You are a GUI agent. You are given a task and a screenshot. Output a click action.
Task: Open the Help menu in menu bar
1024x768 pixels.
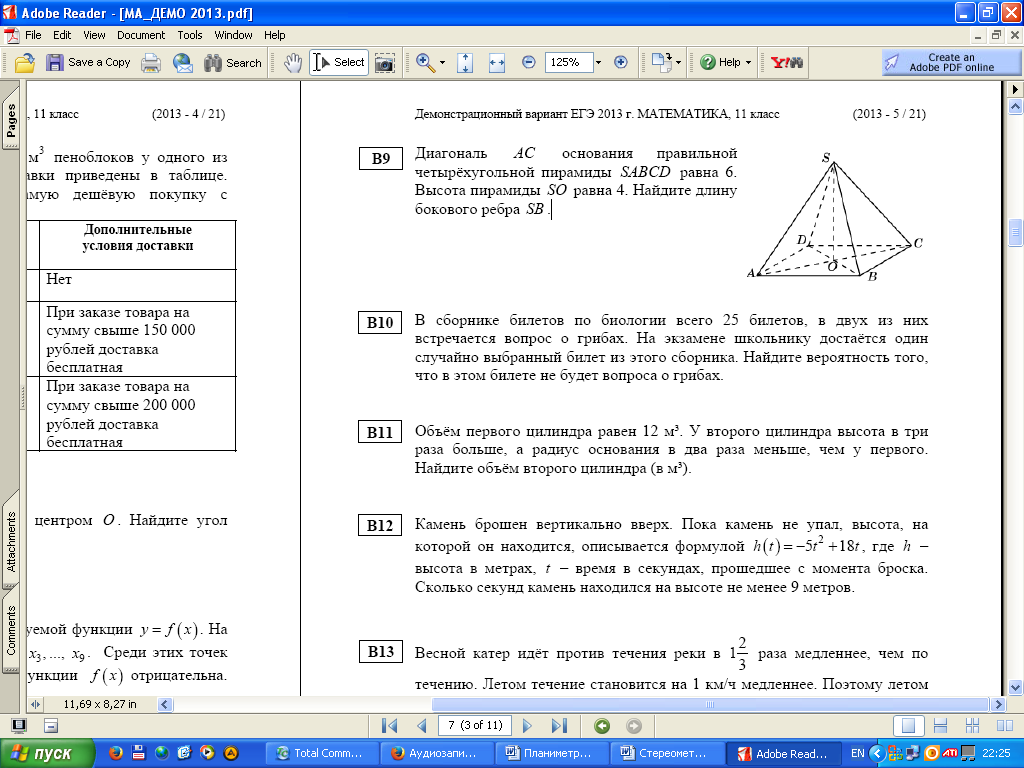pyautogui.click(x=274, y=35)
